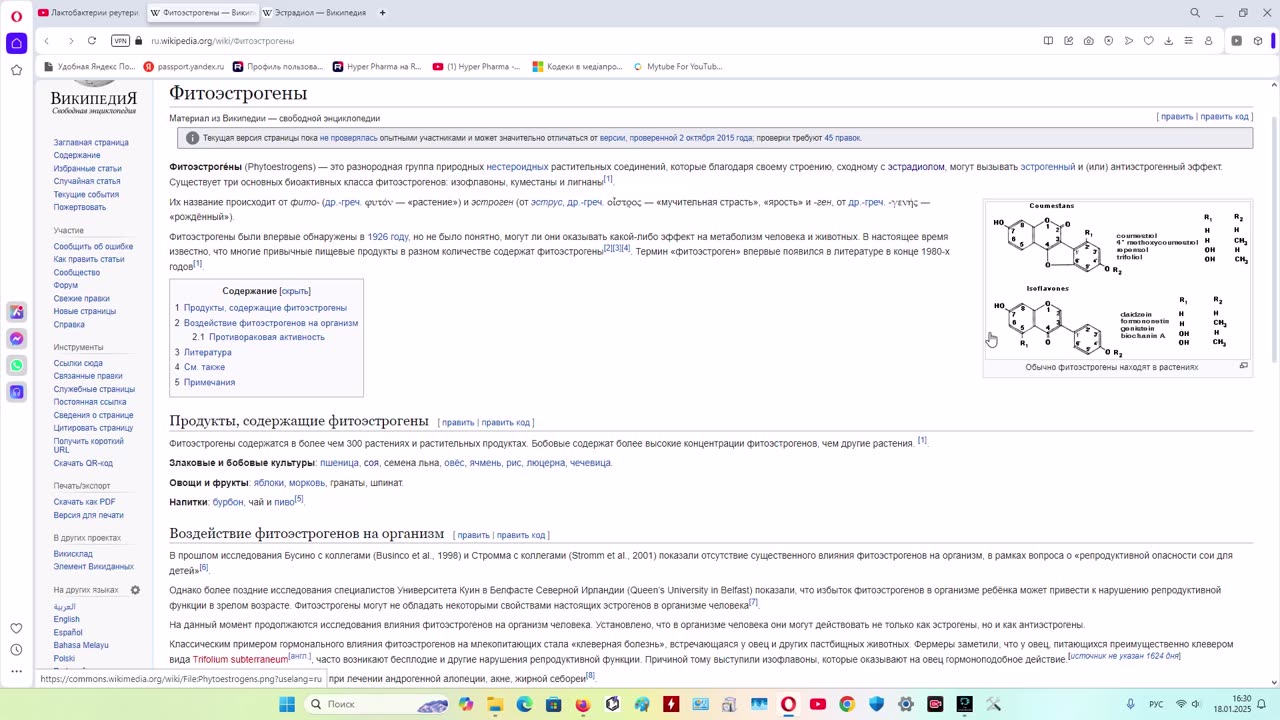This screenshot has width=1280, height=720.
Task: Open a new tab with plus button
Action: click(x=382, y=13)
